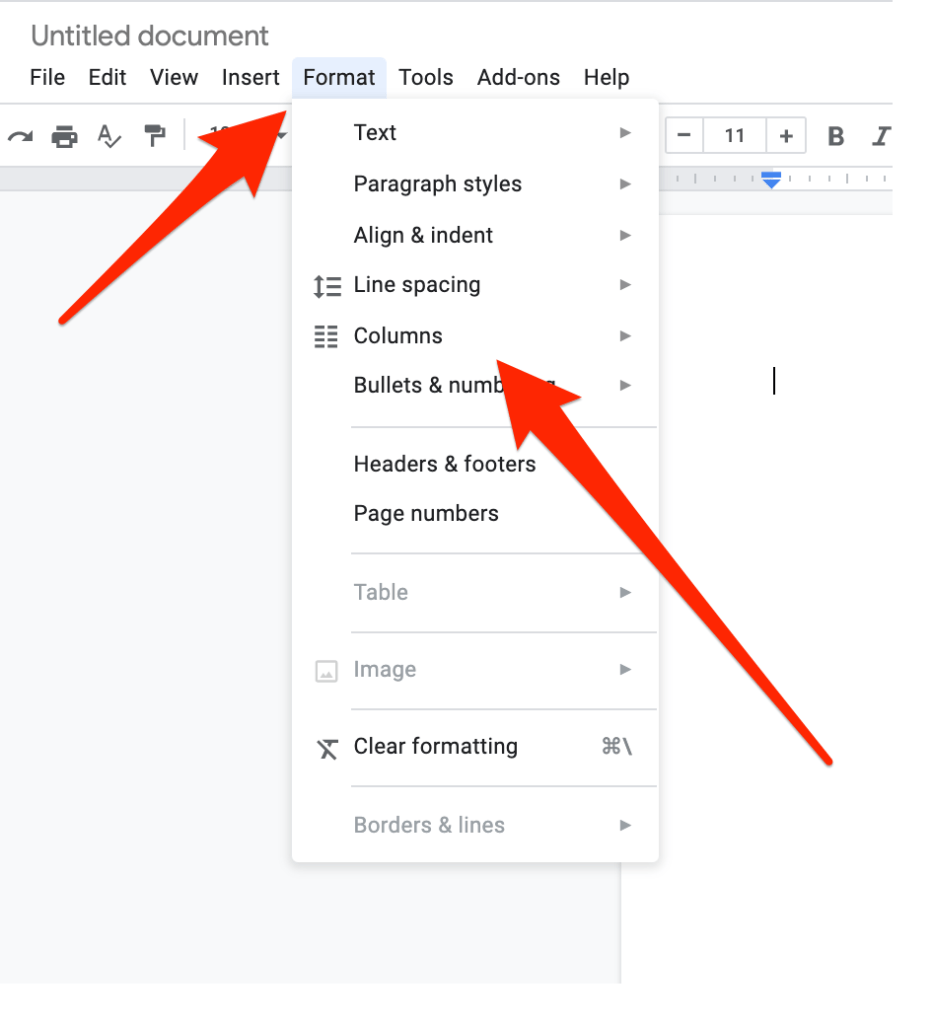The image size is (933, 1024).
Task: Click the Columns icon in the menu
Action: click(325, 336)
